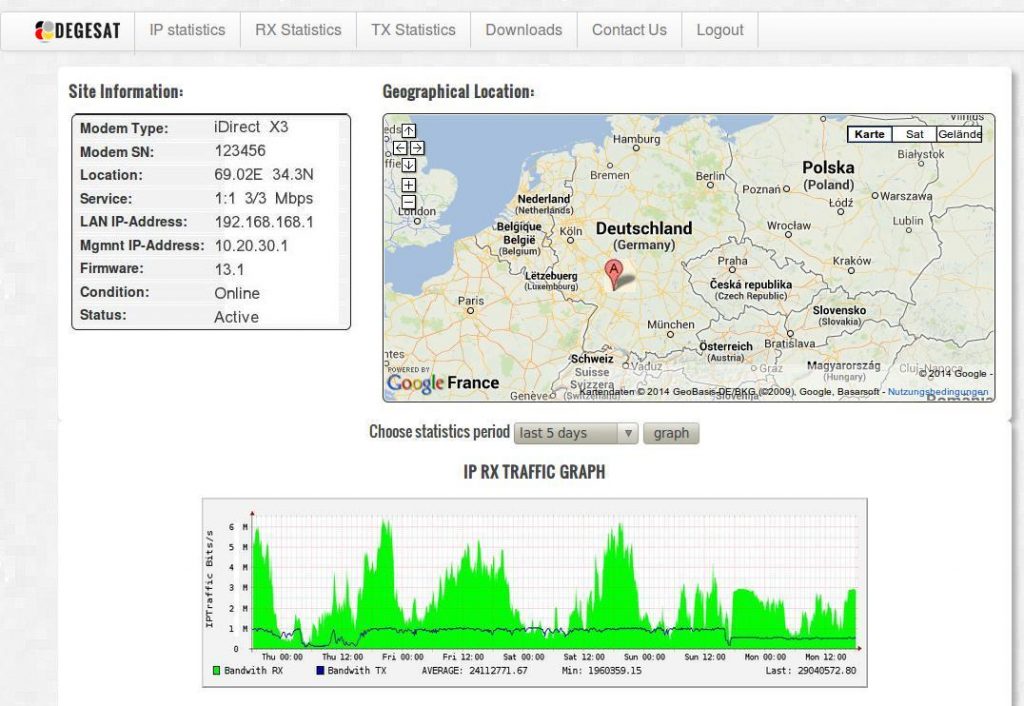This screenshot has width=1024, height=706.
Task: Click the Modem Type value iDirect X3
Action: click(251, 127)
